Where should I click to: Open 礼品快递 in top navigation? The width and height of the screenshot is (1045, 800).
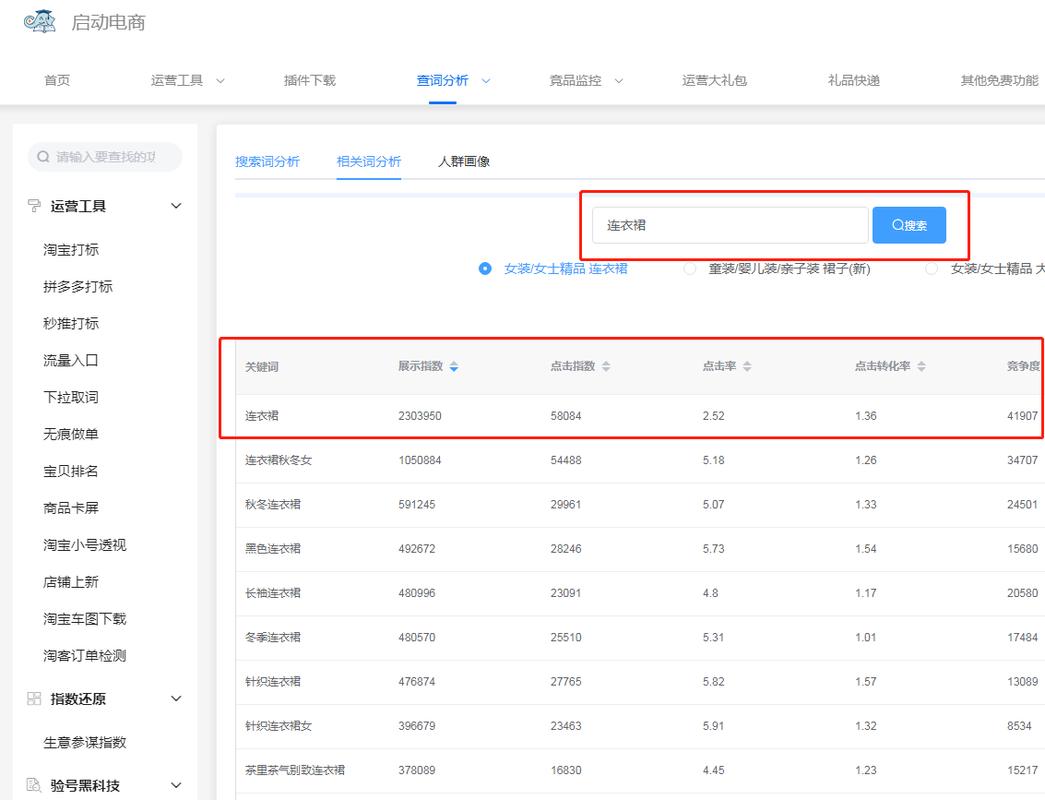pos(854,81)
